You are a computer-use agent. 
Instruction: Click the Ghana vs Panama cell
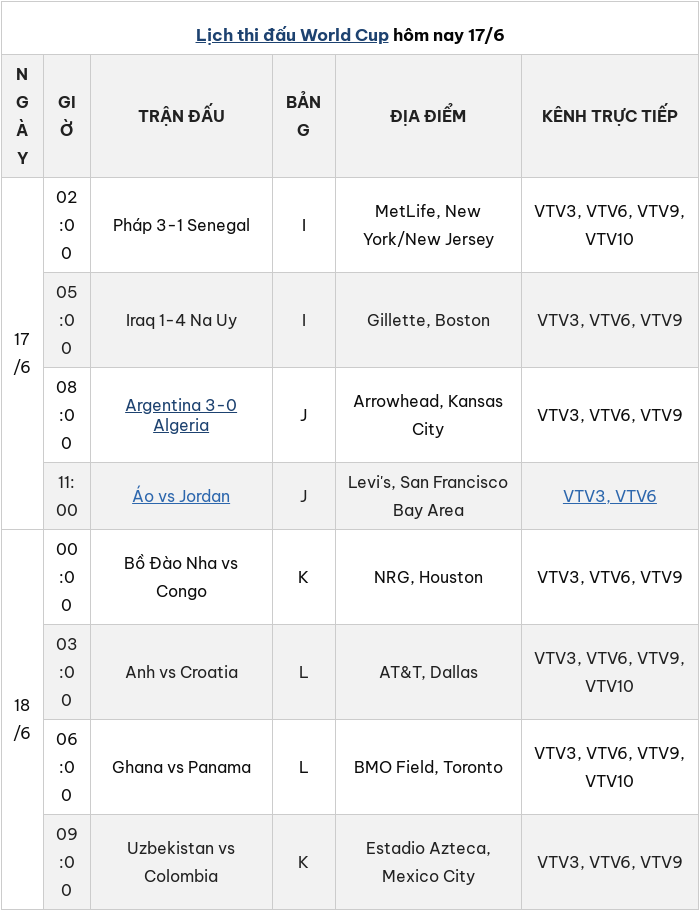181,767
